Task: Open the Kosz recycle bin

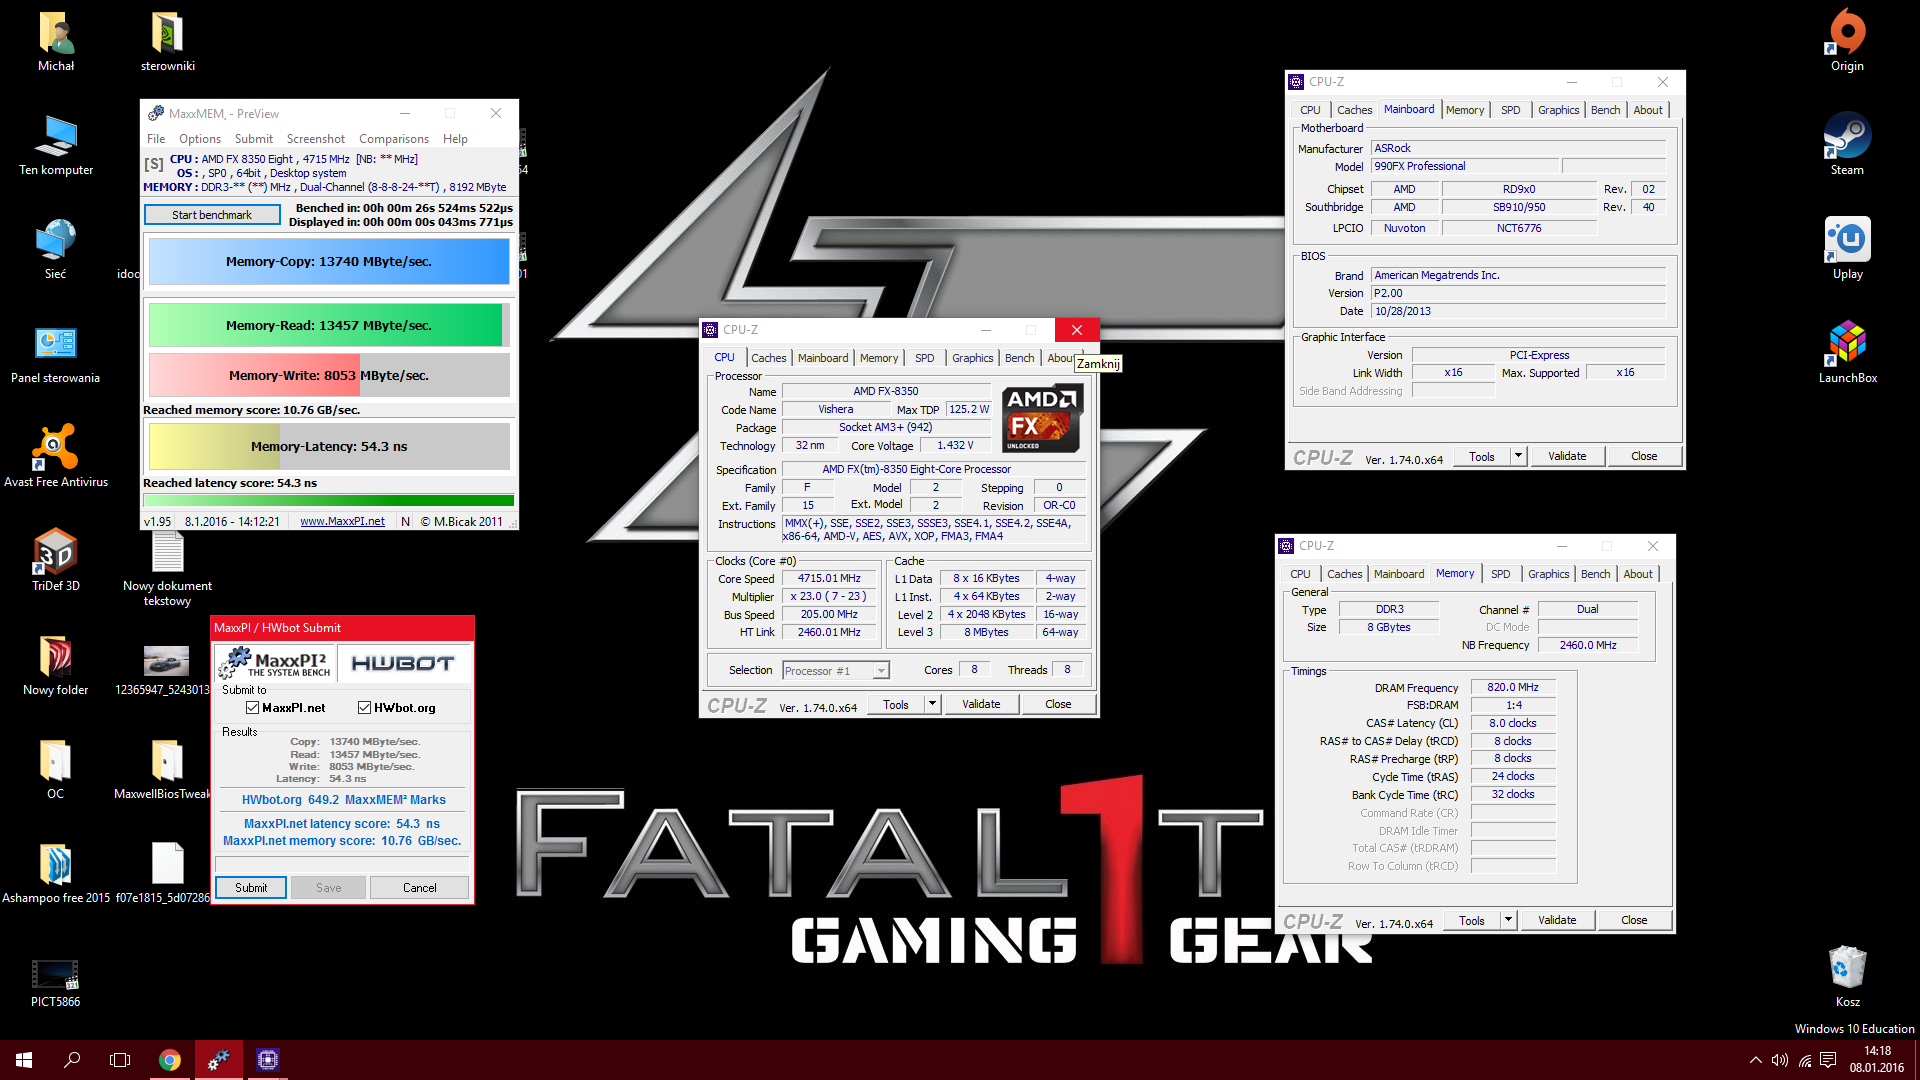Action: click(1847, 976)
